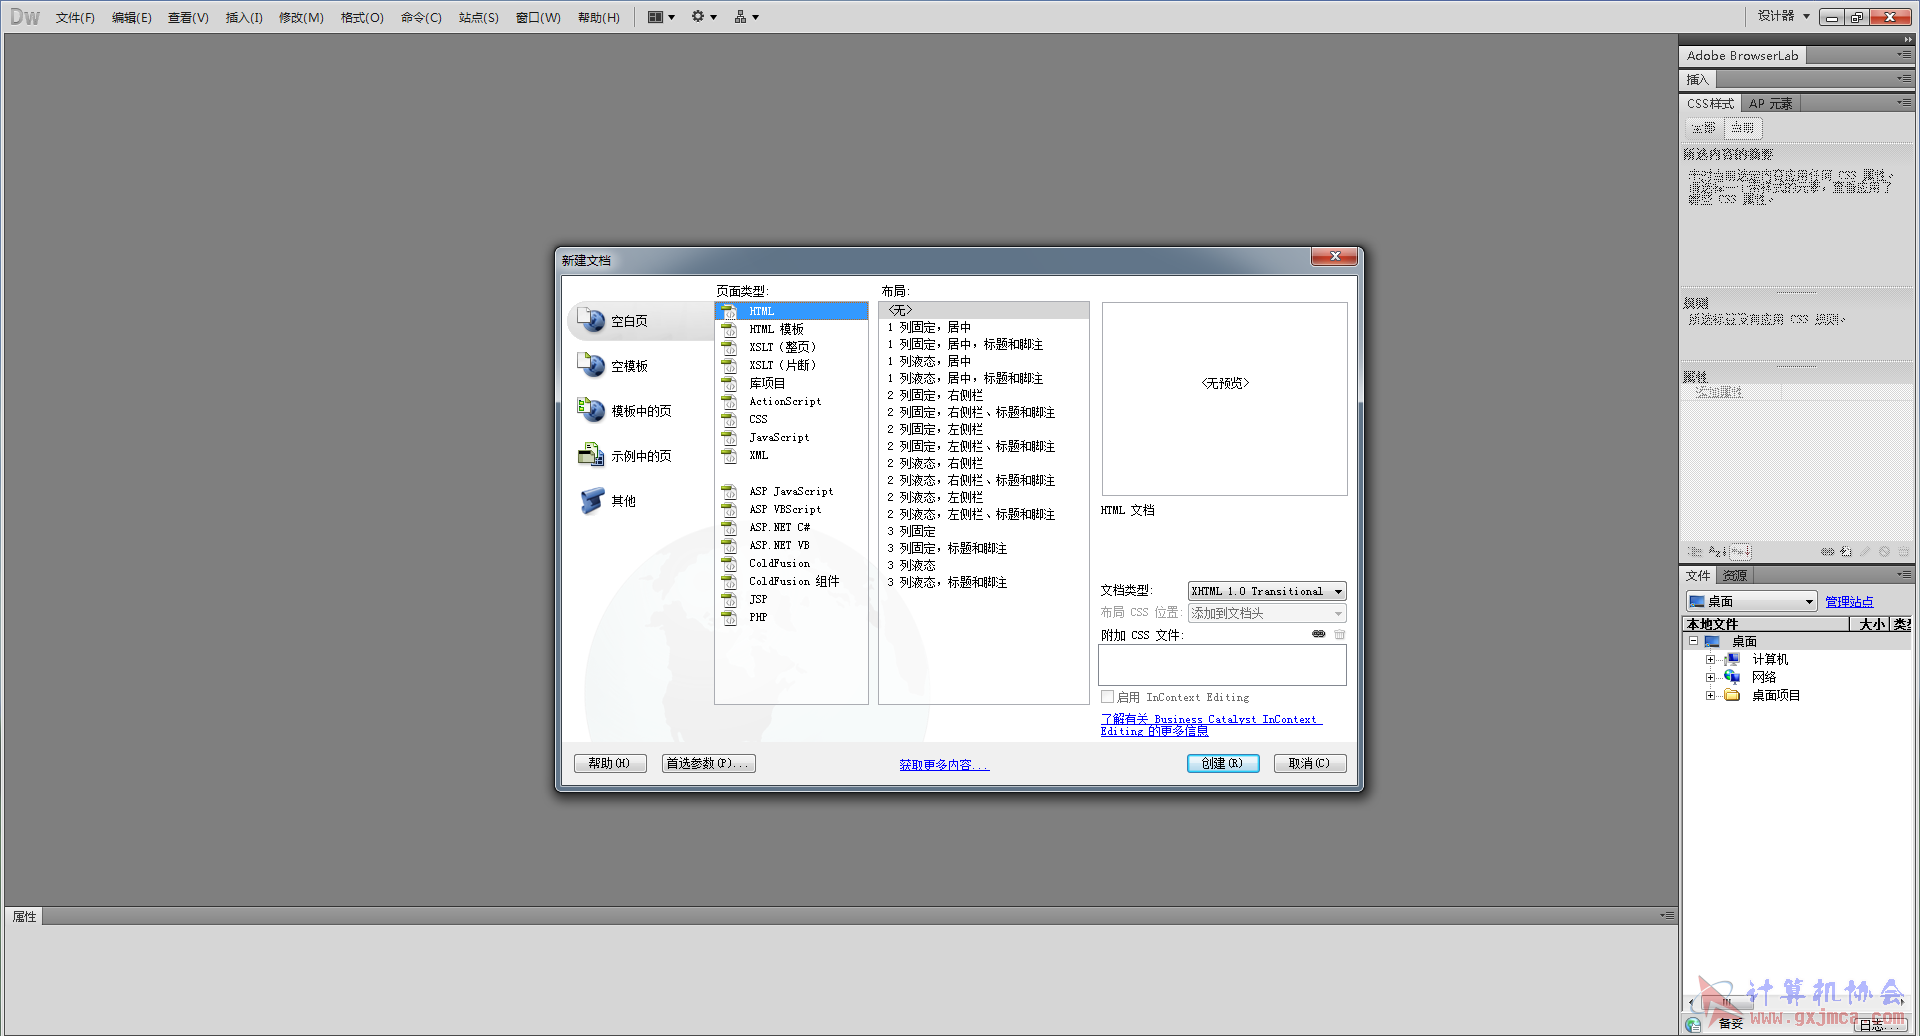Switch to the 资源 tab

[1735, 575]
